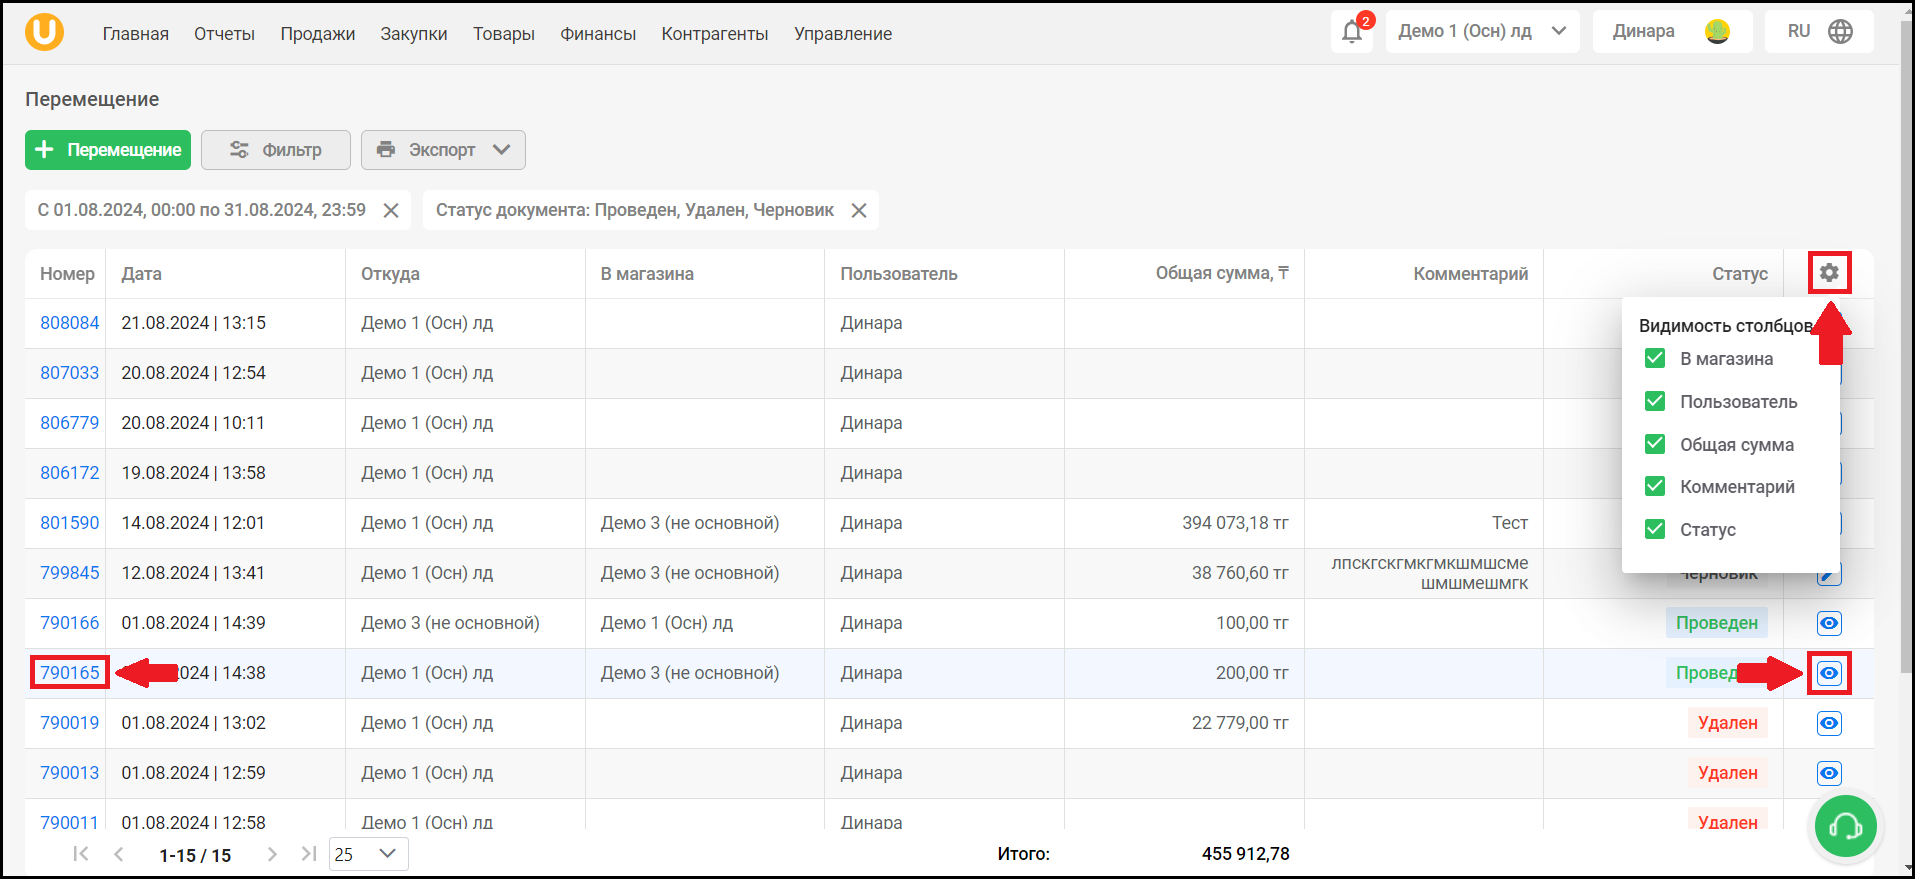Go to previous page arrow
Image resolution: width=1915 pixels, height=879 pixels.
[119, 854]
